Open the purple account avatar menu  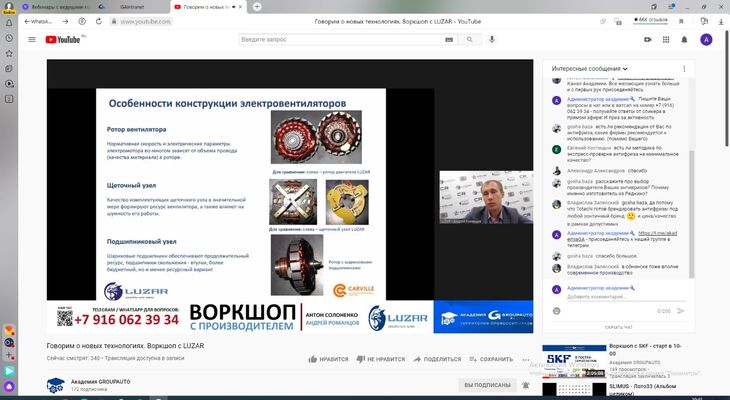pyautogui.click(x=706, y=40)
